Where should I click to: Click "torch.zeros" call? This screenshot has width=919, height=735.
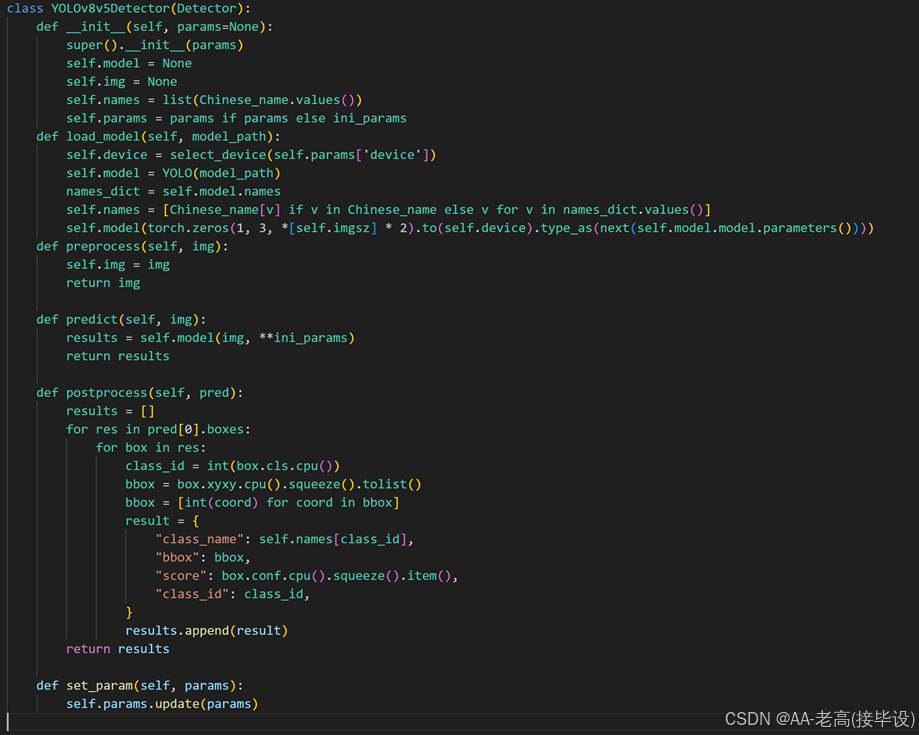click(188, 228)
